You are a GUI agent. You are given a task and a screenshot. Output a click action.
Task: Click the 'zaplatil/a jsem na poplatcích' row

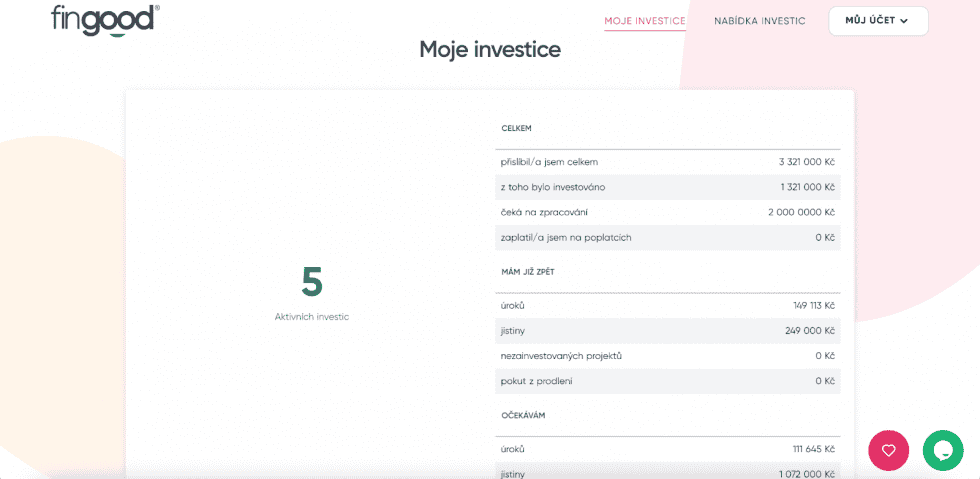click(x=667, y=237)
